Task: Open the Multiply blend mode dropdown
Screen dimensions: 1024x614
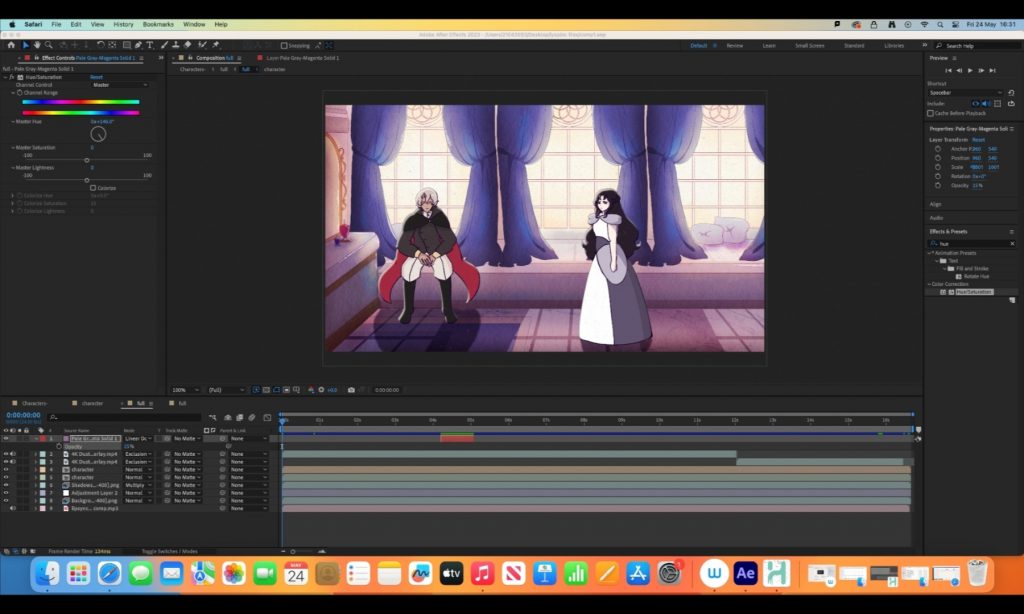Action: pyautogui.click(x=138, y=485)
